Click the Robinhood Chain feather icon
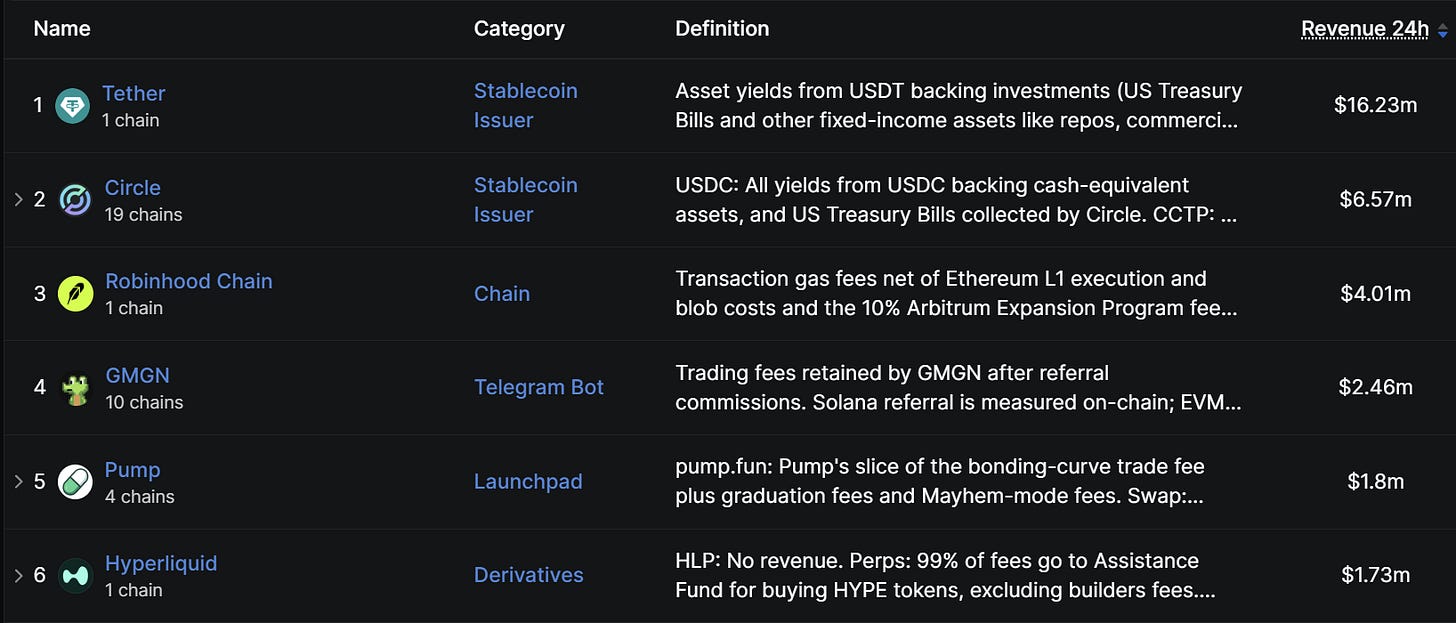Screen dimensions: 1456x623 [x=76, y=294]
